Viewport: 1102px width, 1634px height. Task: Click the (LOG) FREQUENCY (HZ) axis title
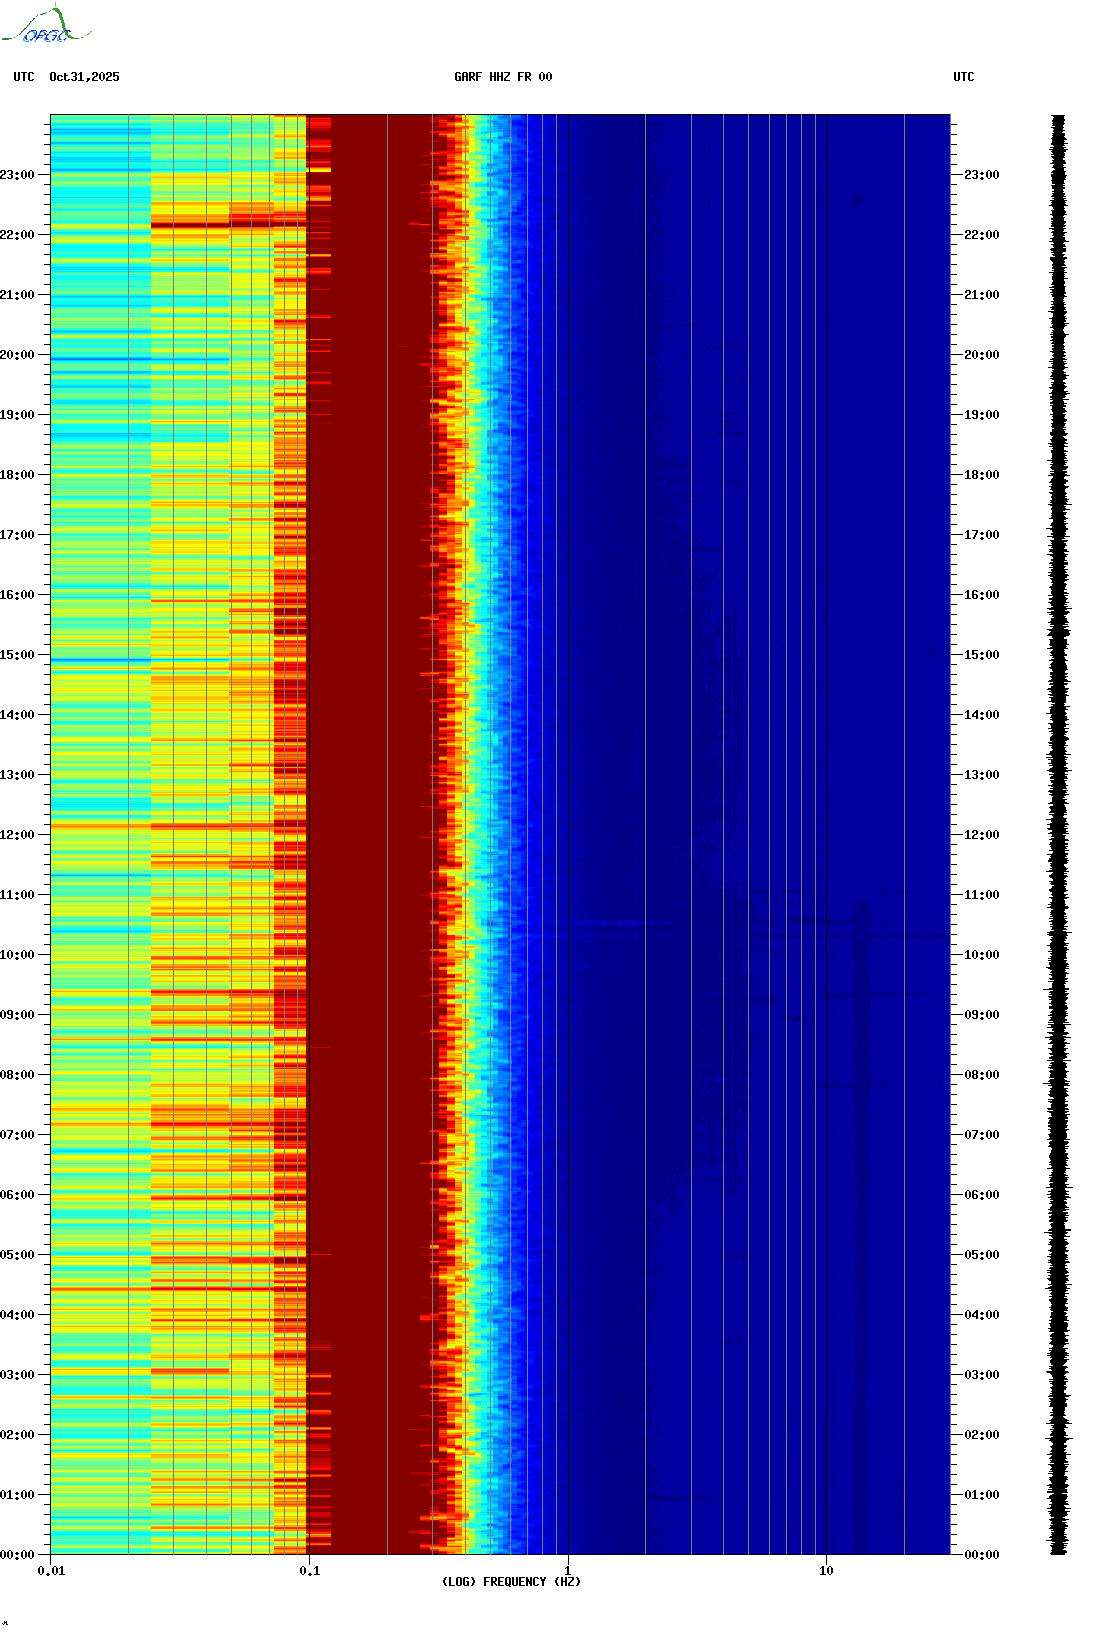tap(511, 1582)
